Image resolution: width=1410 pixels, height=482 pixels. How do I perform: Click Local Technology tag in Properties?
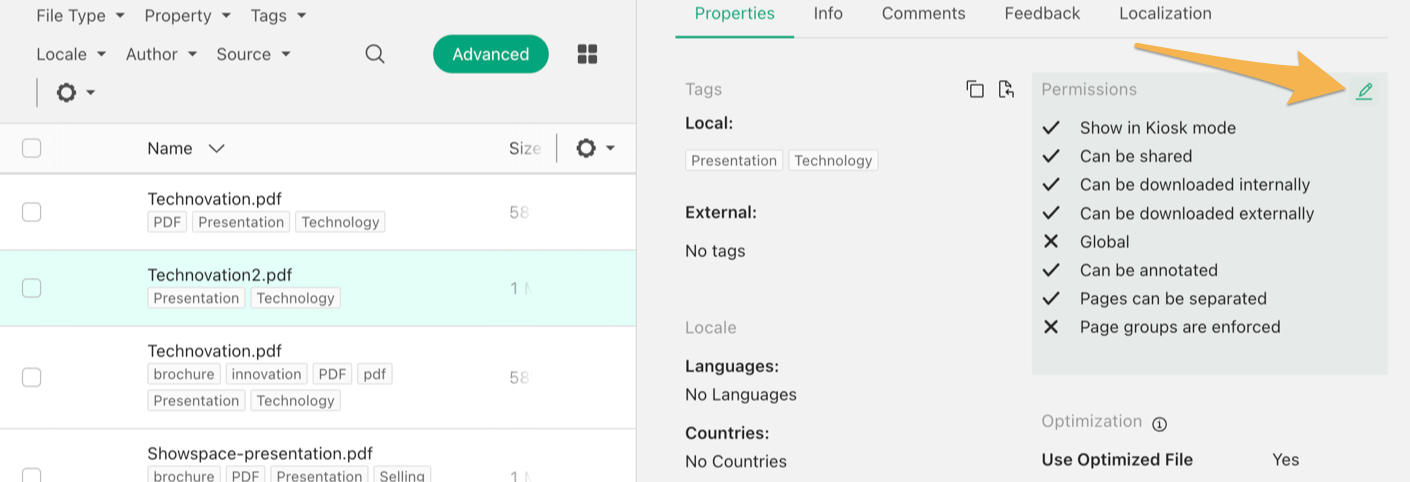tap(833, 160)
